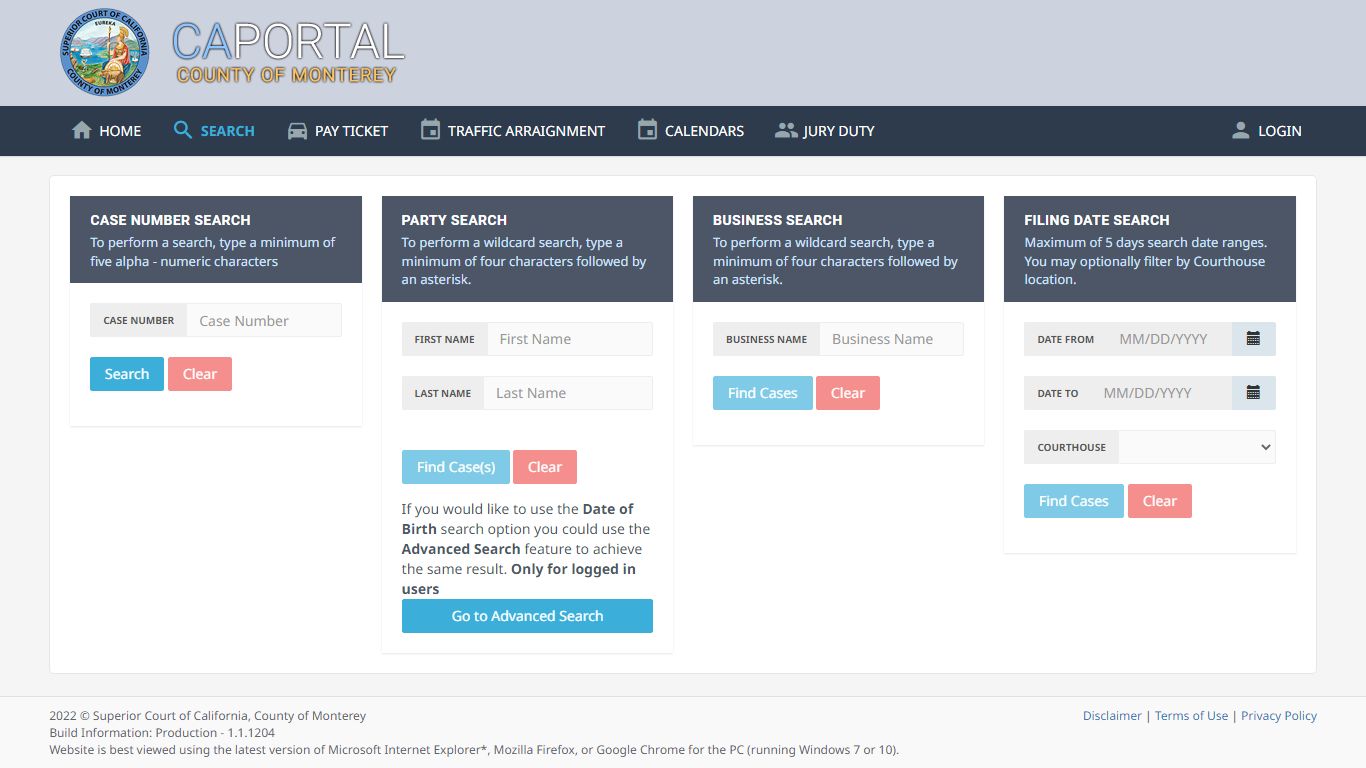Click Find Cases under Filing Date Search
The width and height of the screenshot is (1366, 768).
1074,501
